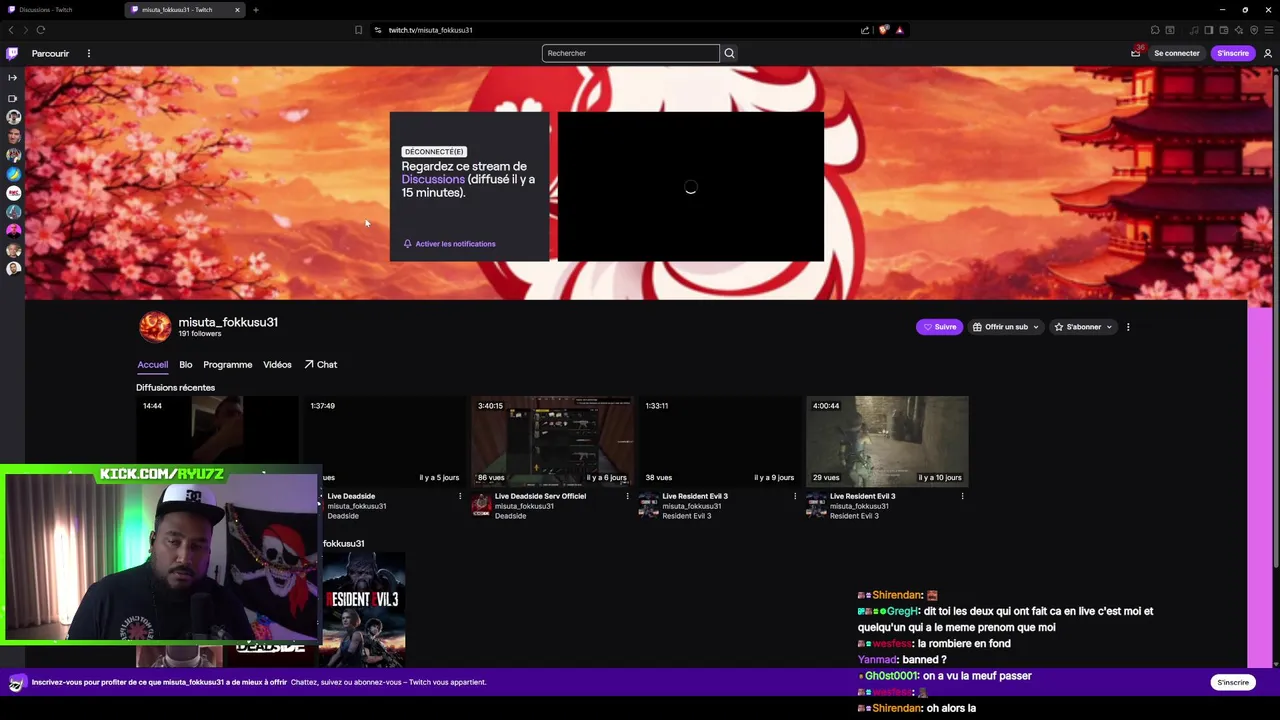Click the site settings icon in address bar

click(x=377, y=30)
